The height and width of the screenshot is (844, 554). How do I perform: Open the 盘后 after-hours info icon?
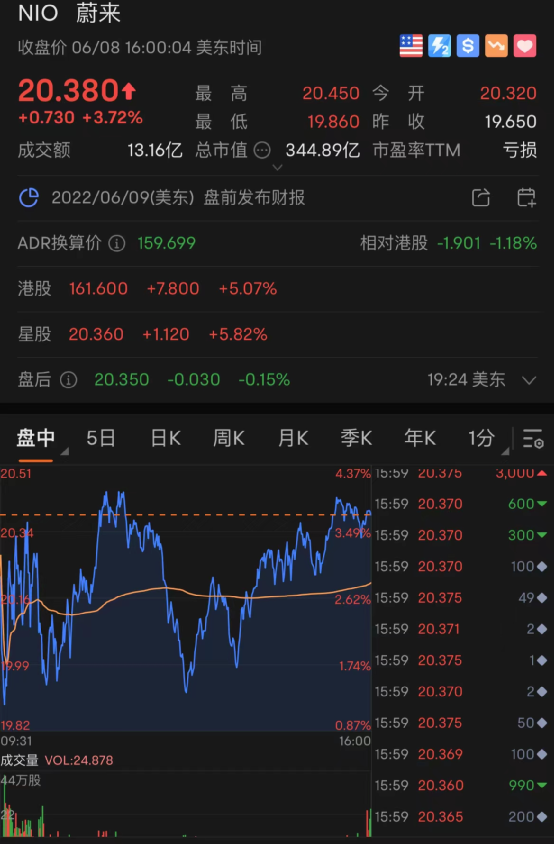click(x=68, y=380)
